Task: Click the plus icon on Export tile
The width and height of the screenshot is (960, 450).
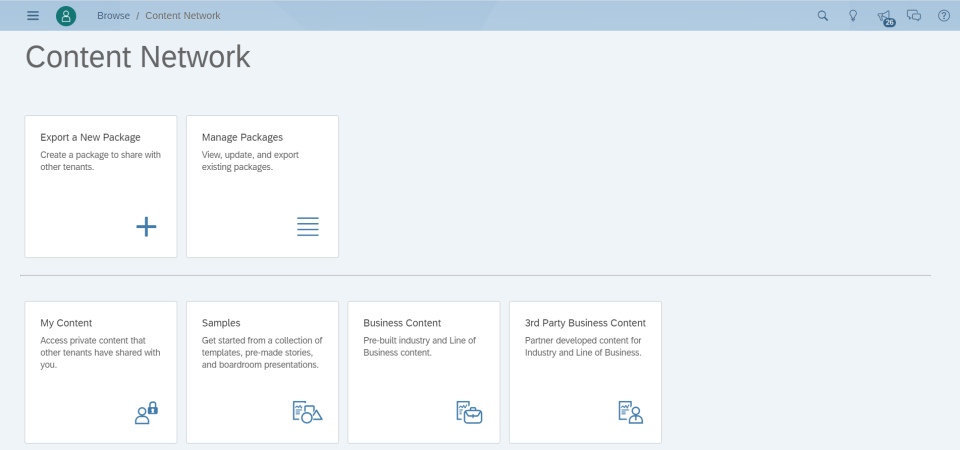Action: [146, 227]
